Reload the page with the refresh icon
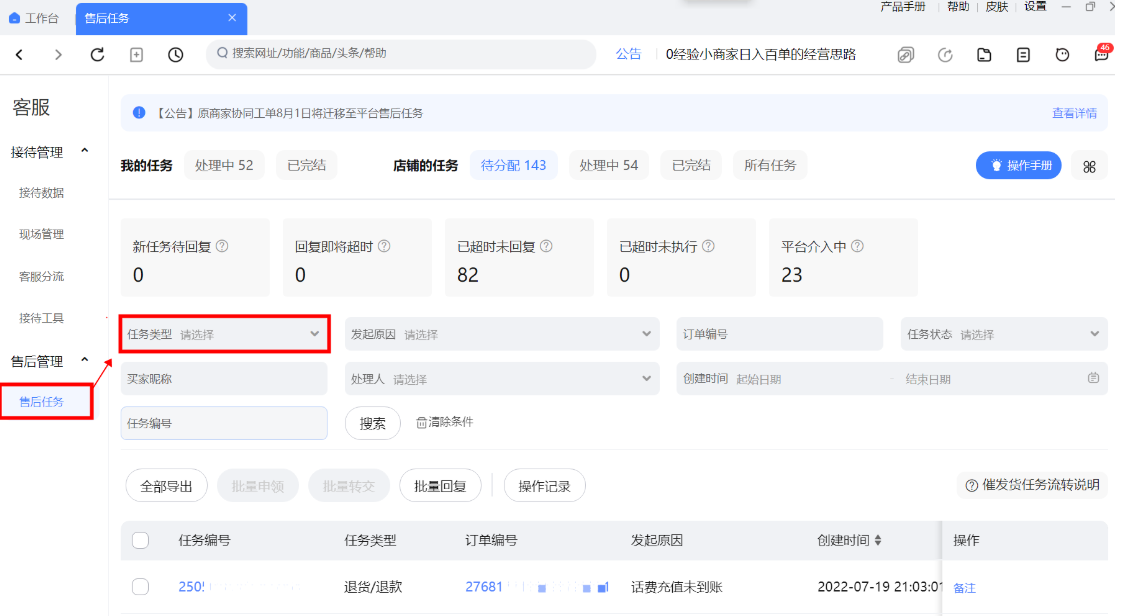 97,55
